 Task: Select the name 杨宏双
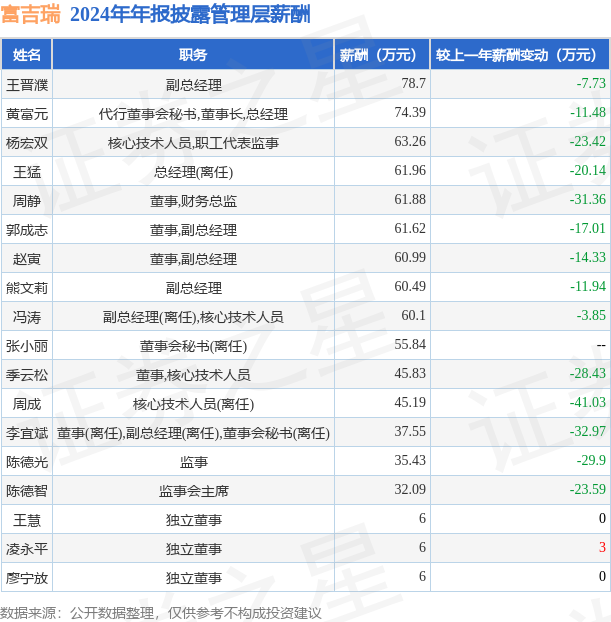pos(27,143)
